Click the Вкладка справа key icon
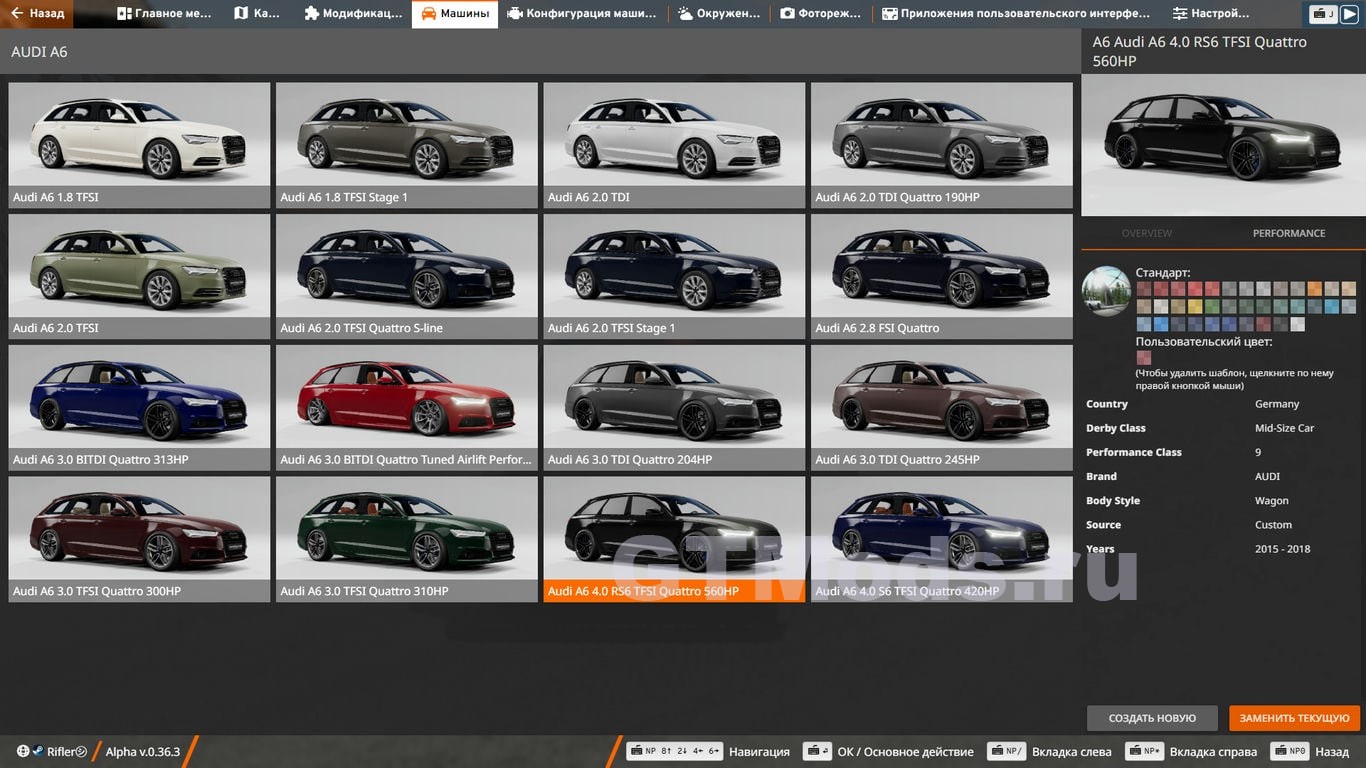Viewport: 1366px width, 768px height. tap(1144, 751)
